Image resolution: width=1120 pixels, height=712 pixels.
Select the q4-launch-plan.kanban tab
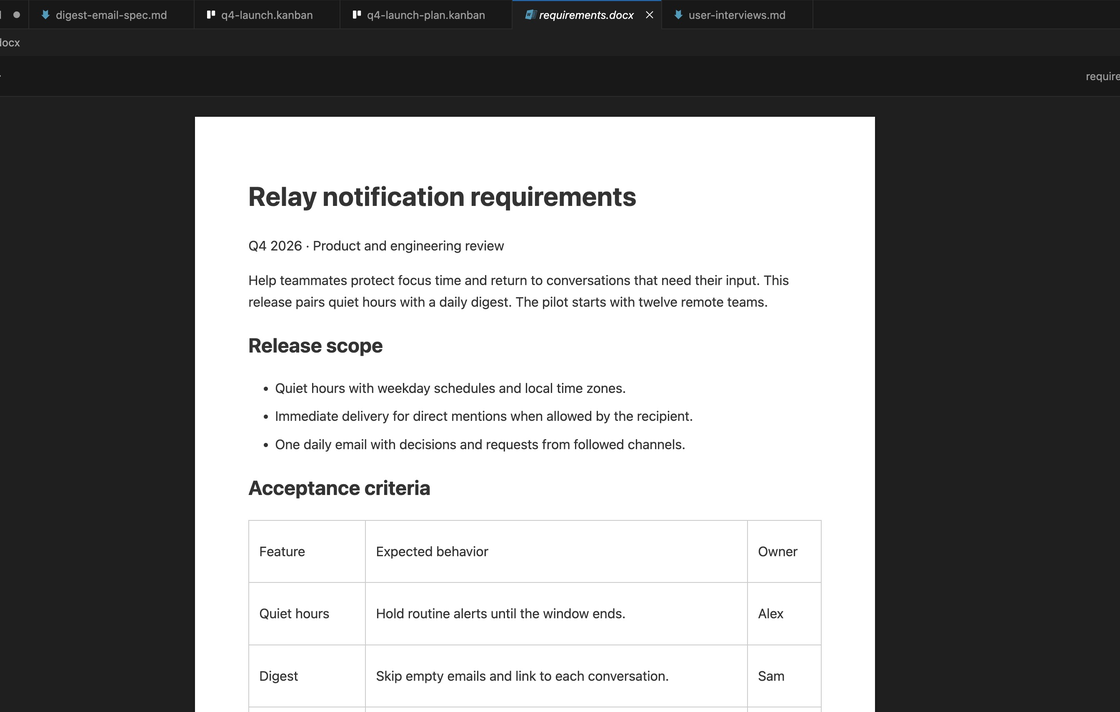click(426, 15)
